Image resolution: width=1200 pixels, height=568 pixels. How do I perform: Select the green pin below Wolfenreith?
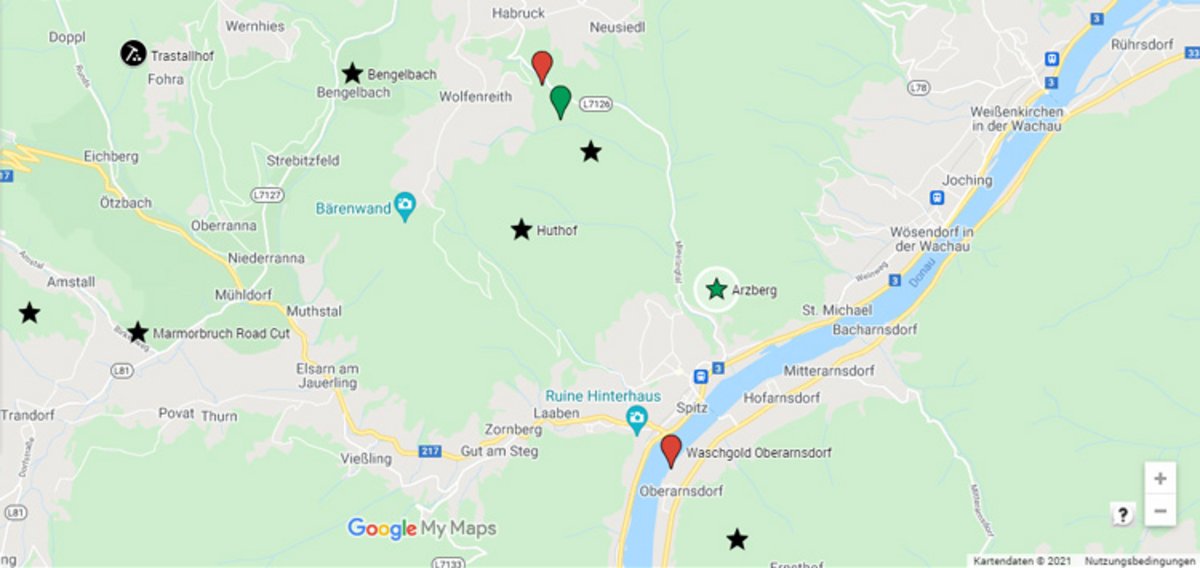click(561, 103)
